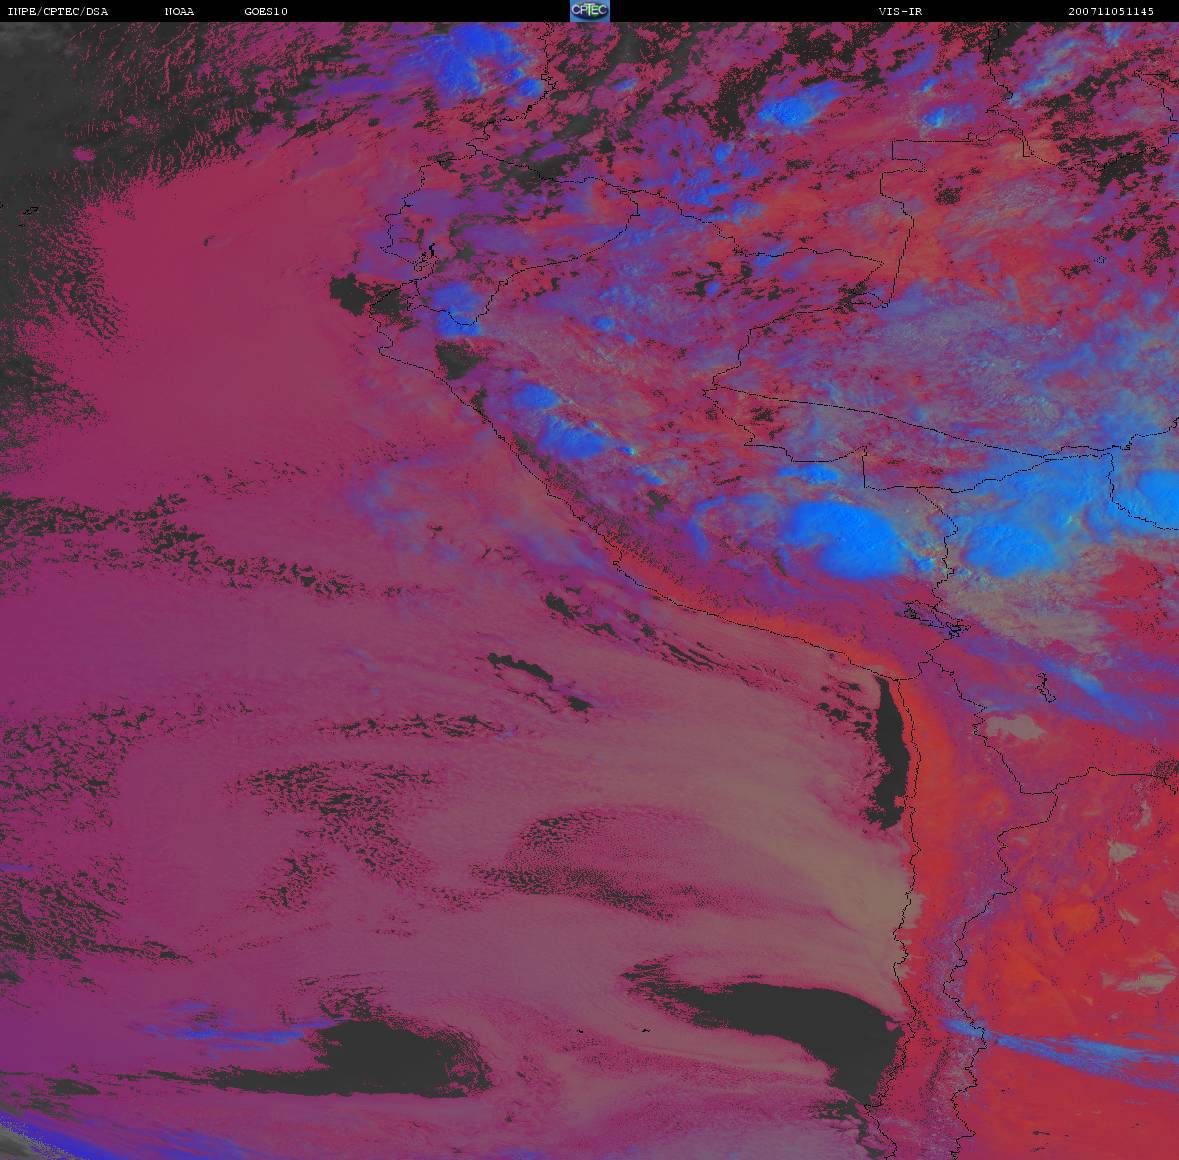Click the 'GOES10' satellite label

(x=266, y=11)
